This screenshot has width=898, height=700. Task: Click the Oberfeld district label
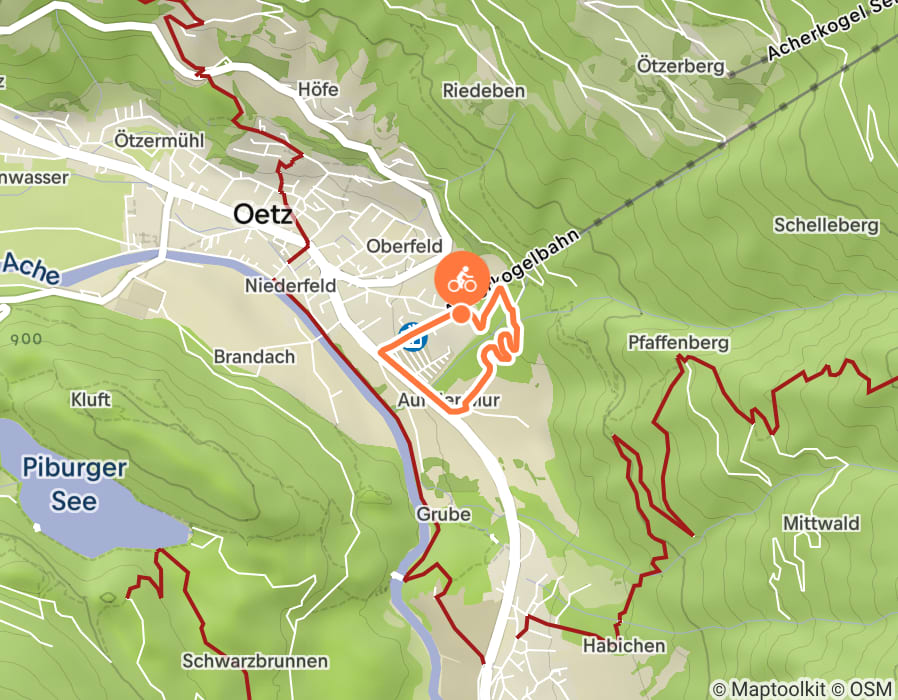pos(404,246)
